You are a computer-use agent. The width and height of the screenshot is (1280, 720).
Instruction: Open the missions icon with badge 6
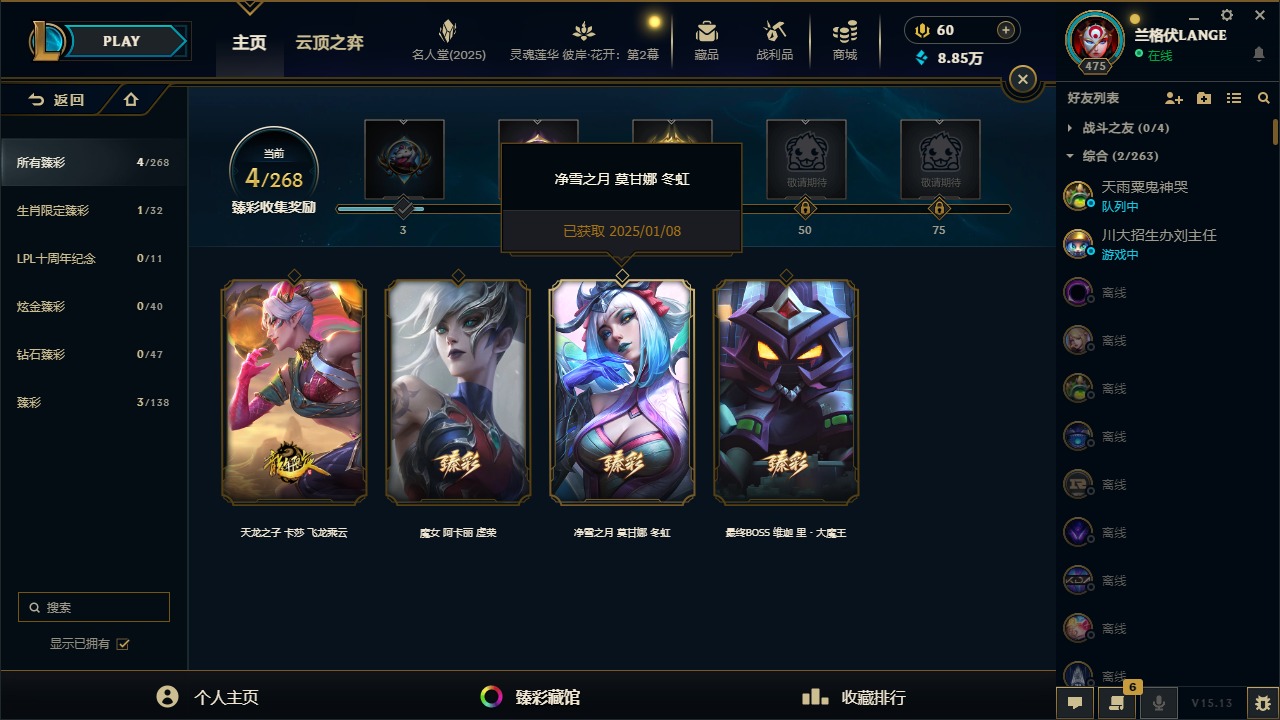(x=1116, y=703)
